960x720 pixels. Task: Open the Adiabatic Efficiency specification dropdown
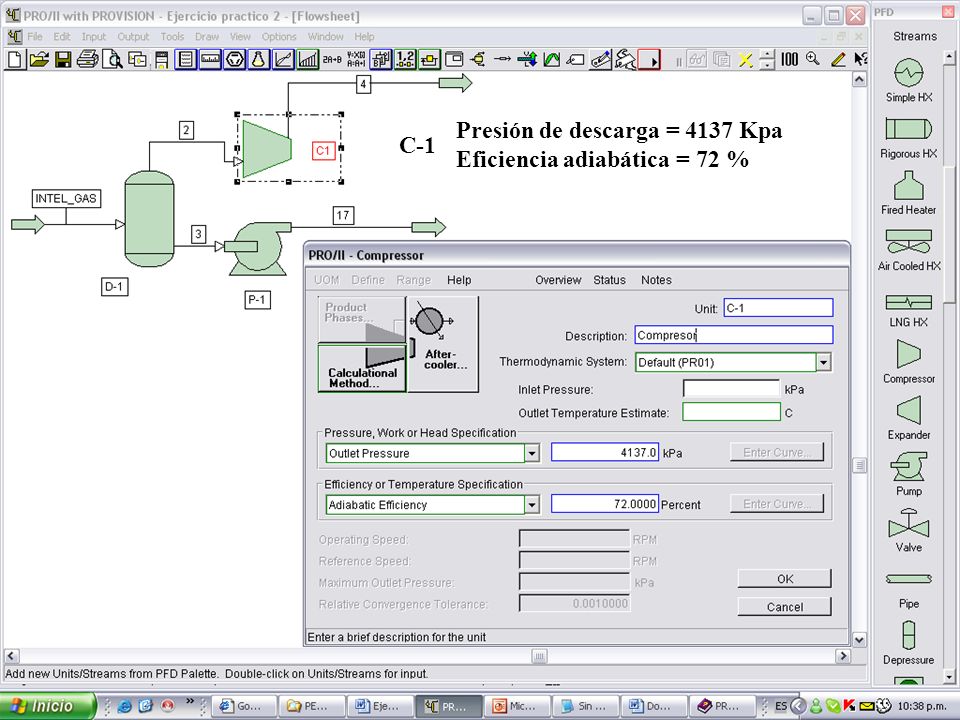coord(532,504)
